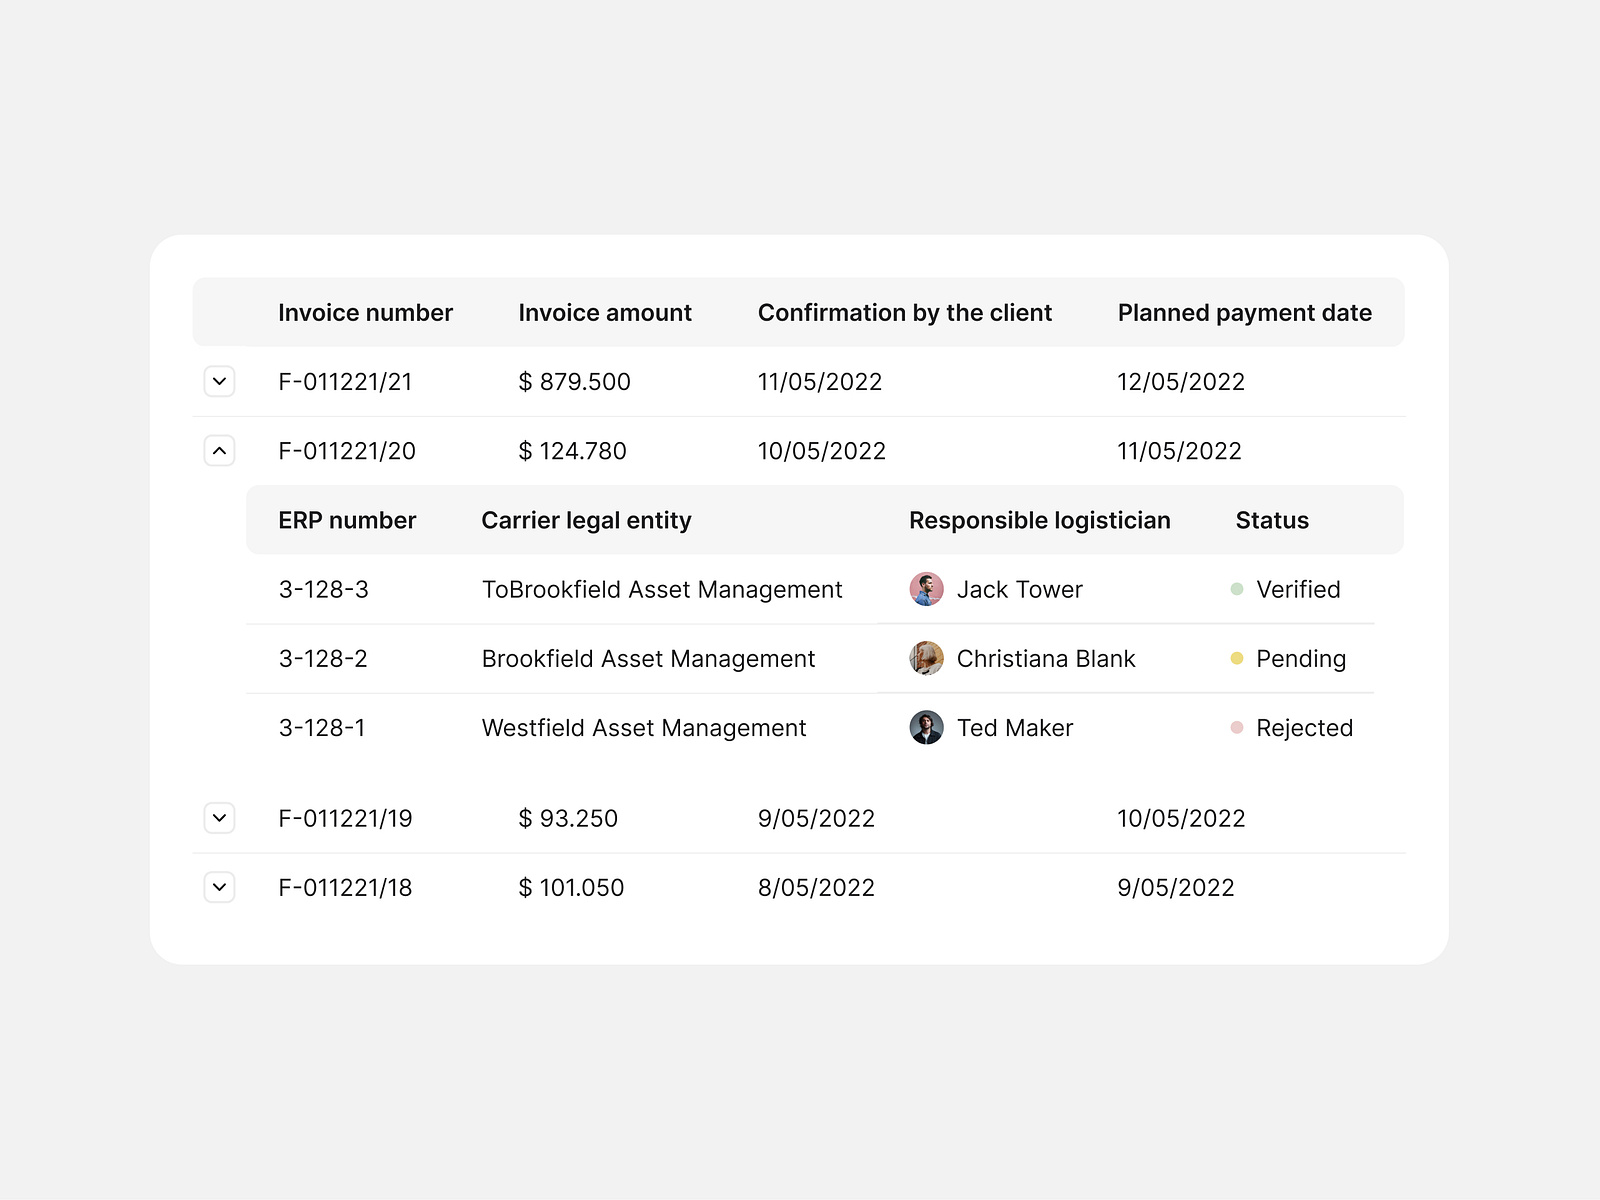Select carrier ToBrookfield Asset Management
Viewport: 1600px width, 1200px height.
point(662,589)
